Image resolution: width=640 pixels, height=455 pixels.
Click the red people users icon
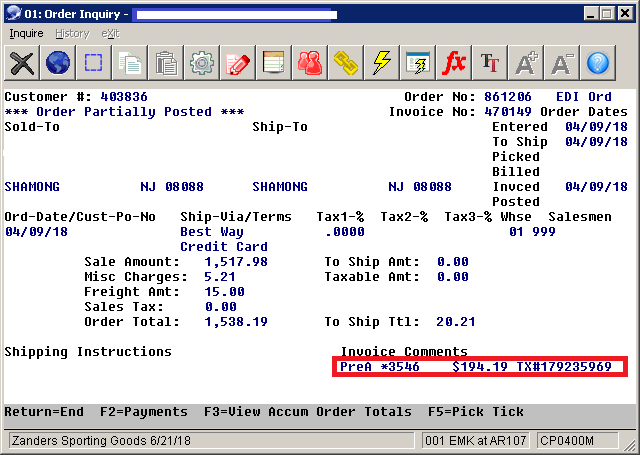[x=309, y=63]
